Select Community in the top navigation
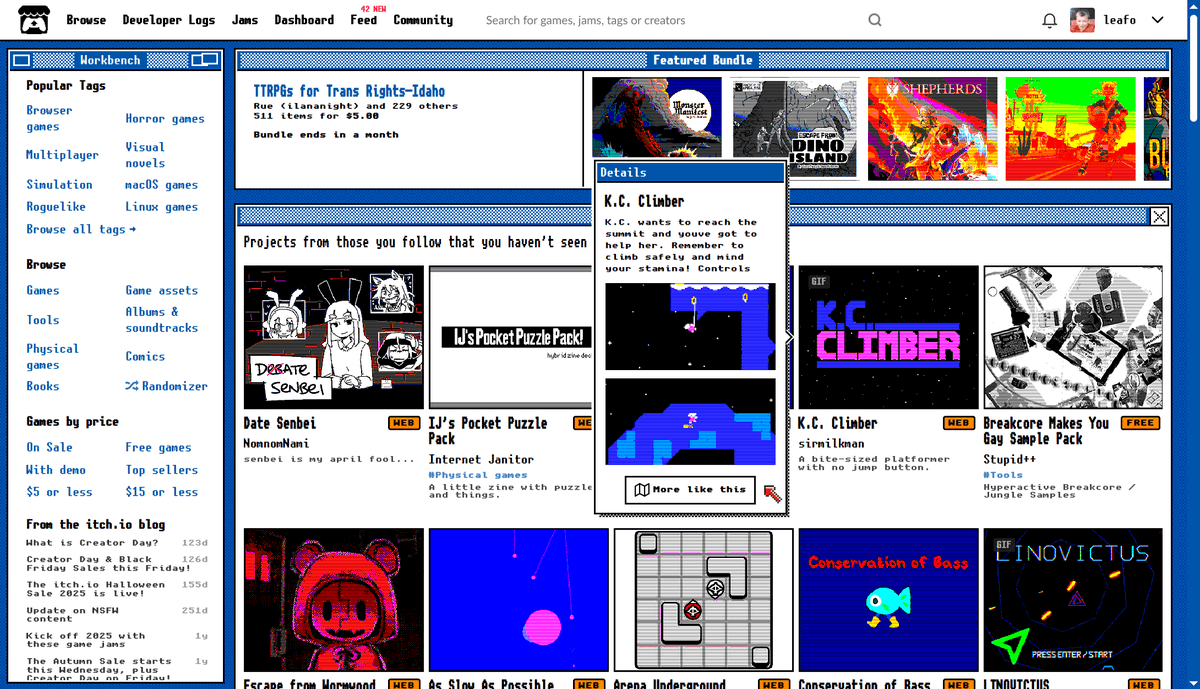Image resolution: width=1200 pixels, height=689 pixels. 423,19
